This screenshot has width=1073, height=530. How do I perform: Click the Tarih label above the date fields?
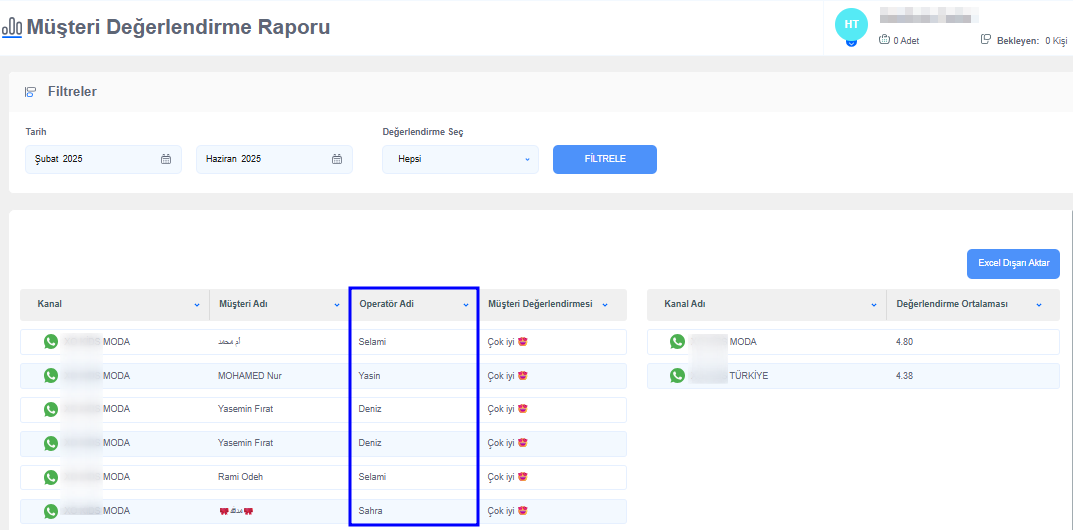36,131
